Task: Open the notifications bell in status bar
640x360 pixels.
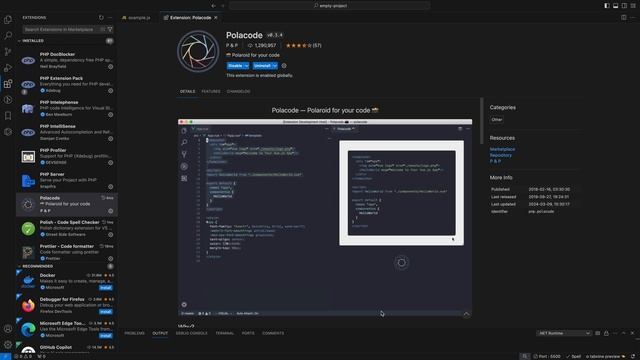Action: coord(633,356)
